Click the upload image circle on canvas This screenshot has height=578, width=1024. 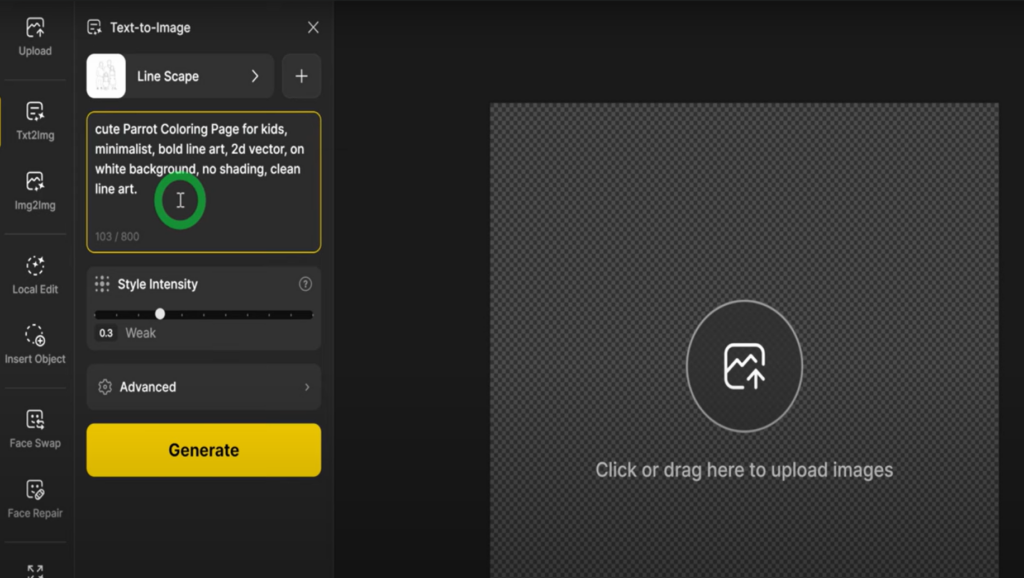point(744,366)
